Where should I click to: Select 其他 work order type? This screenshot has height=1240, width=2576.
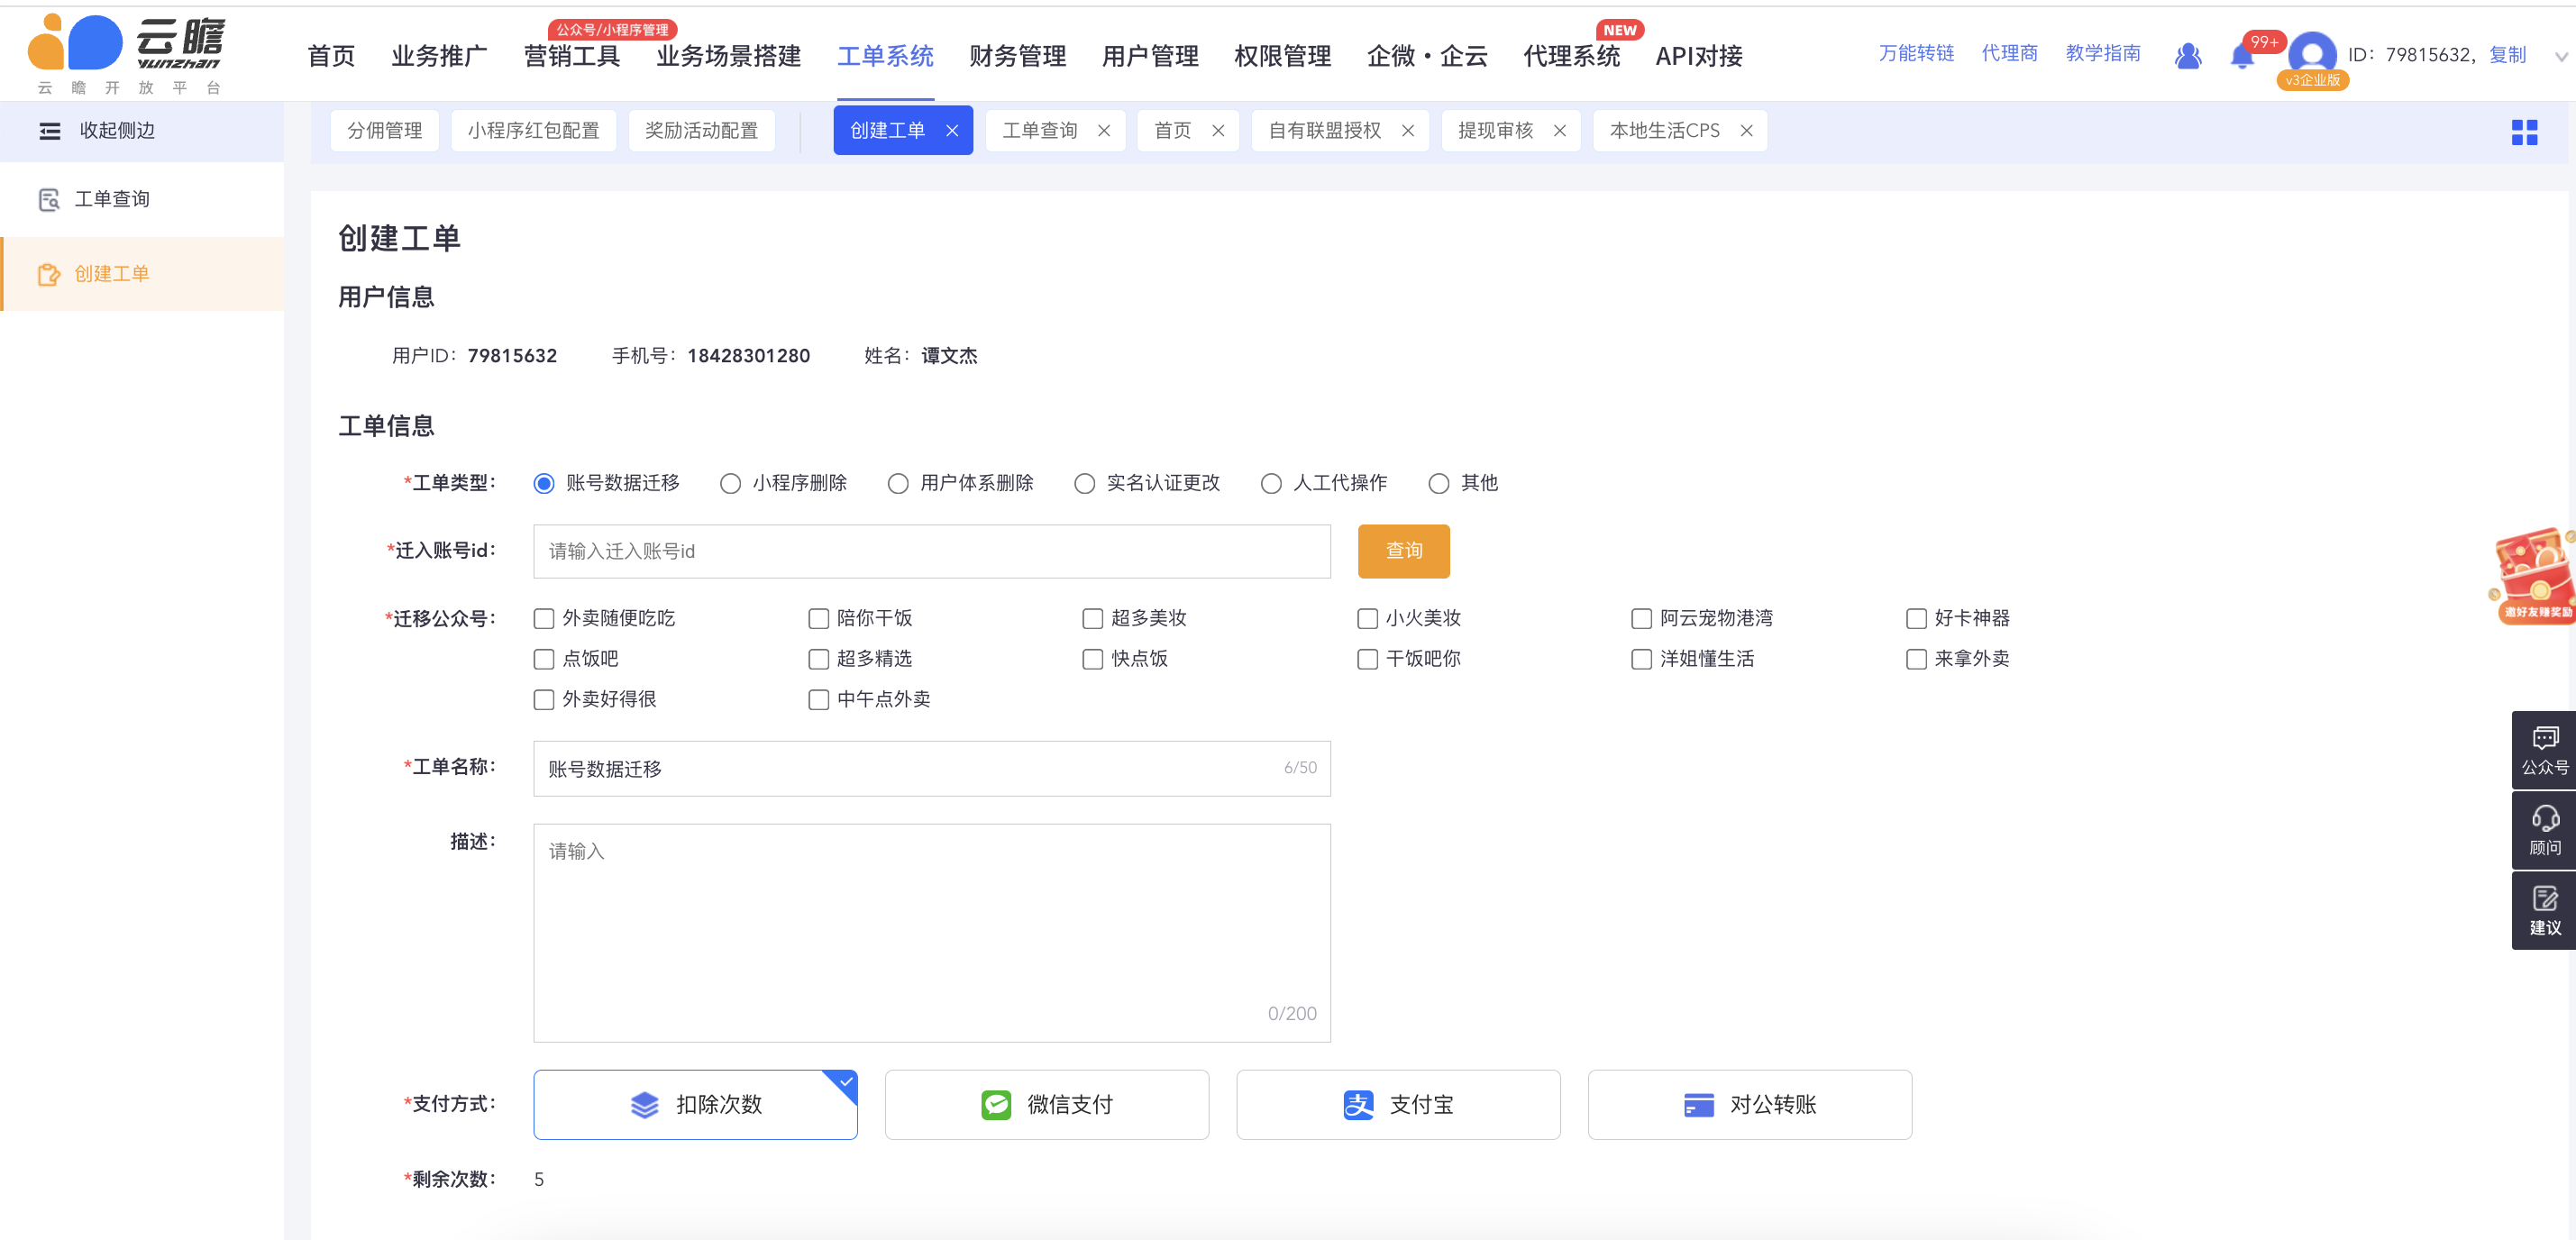[x=1439, y=484]
